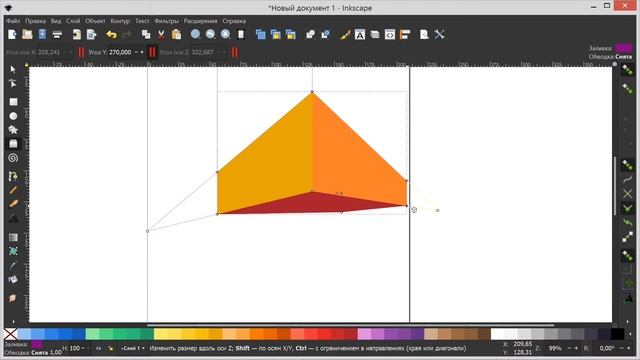Select the Pencil freehand tool
Viewport: 640px width, 360px height.
click(13, 190)
